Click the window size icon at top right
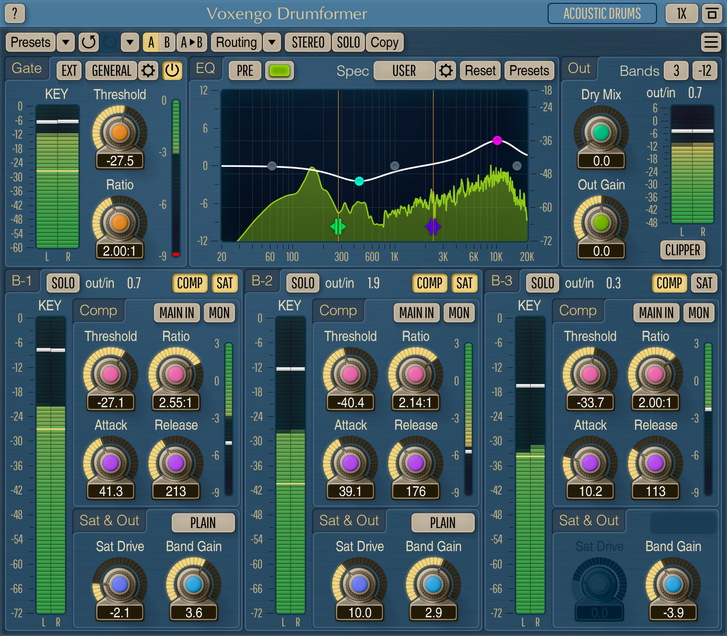Image resolution: width=727 pixels, height=636 pixels. click(712, 13)
